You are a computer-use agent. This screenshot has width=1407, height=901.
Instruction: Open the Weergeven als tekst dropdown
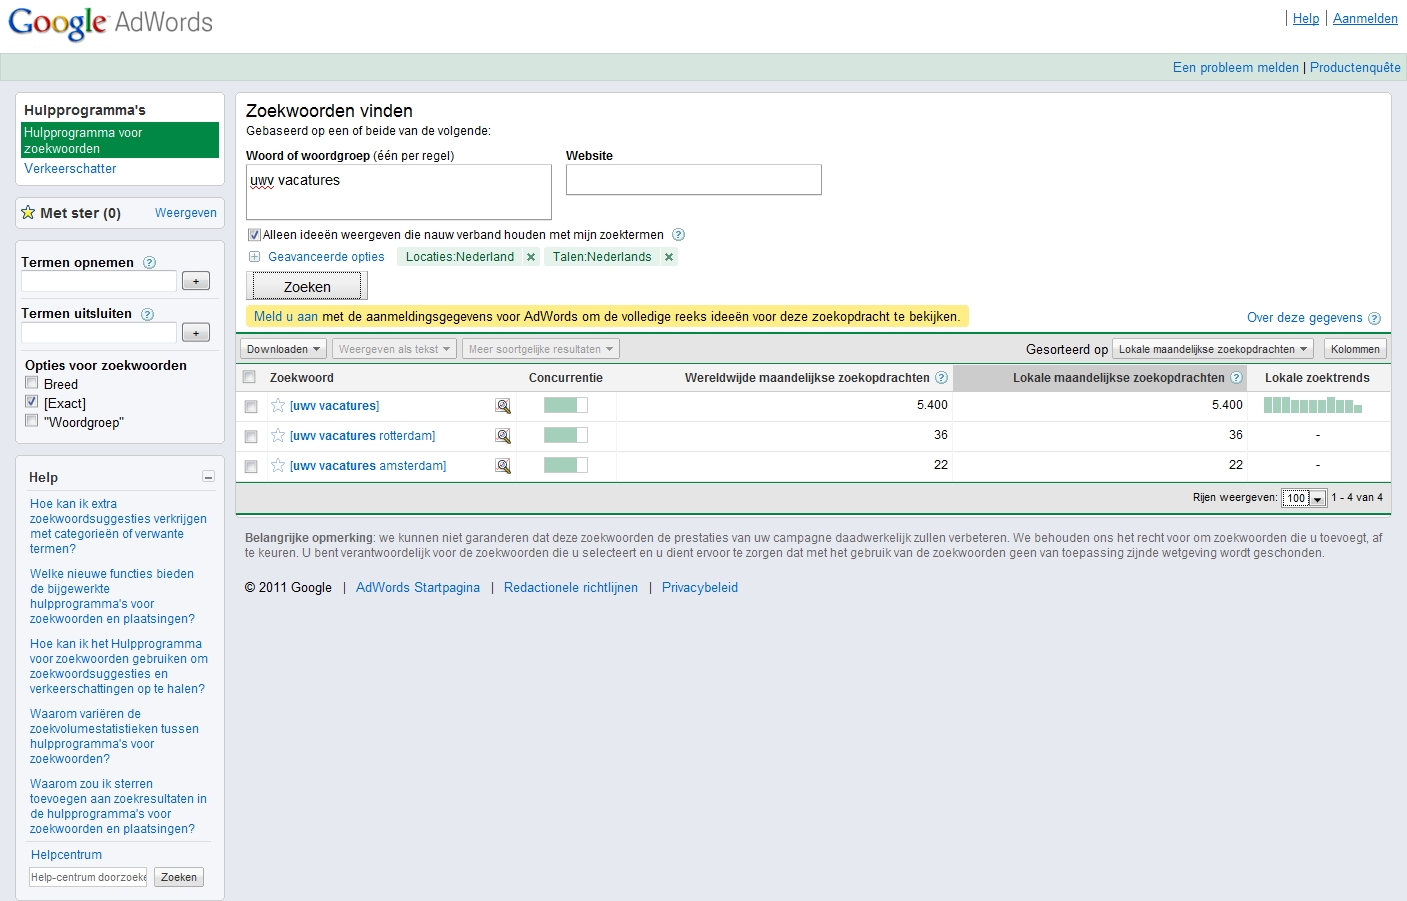click(x=394, y=349)
